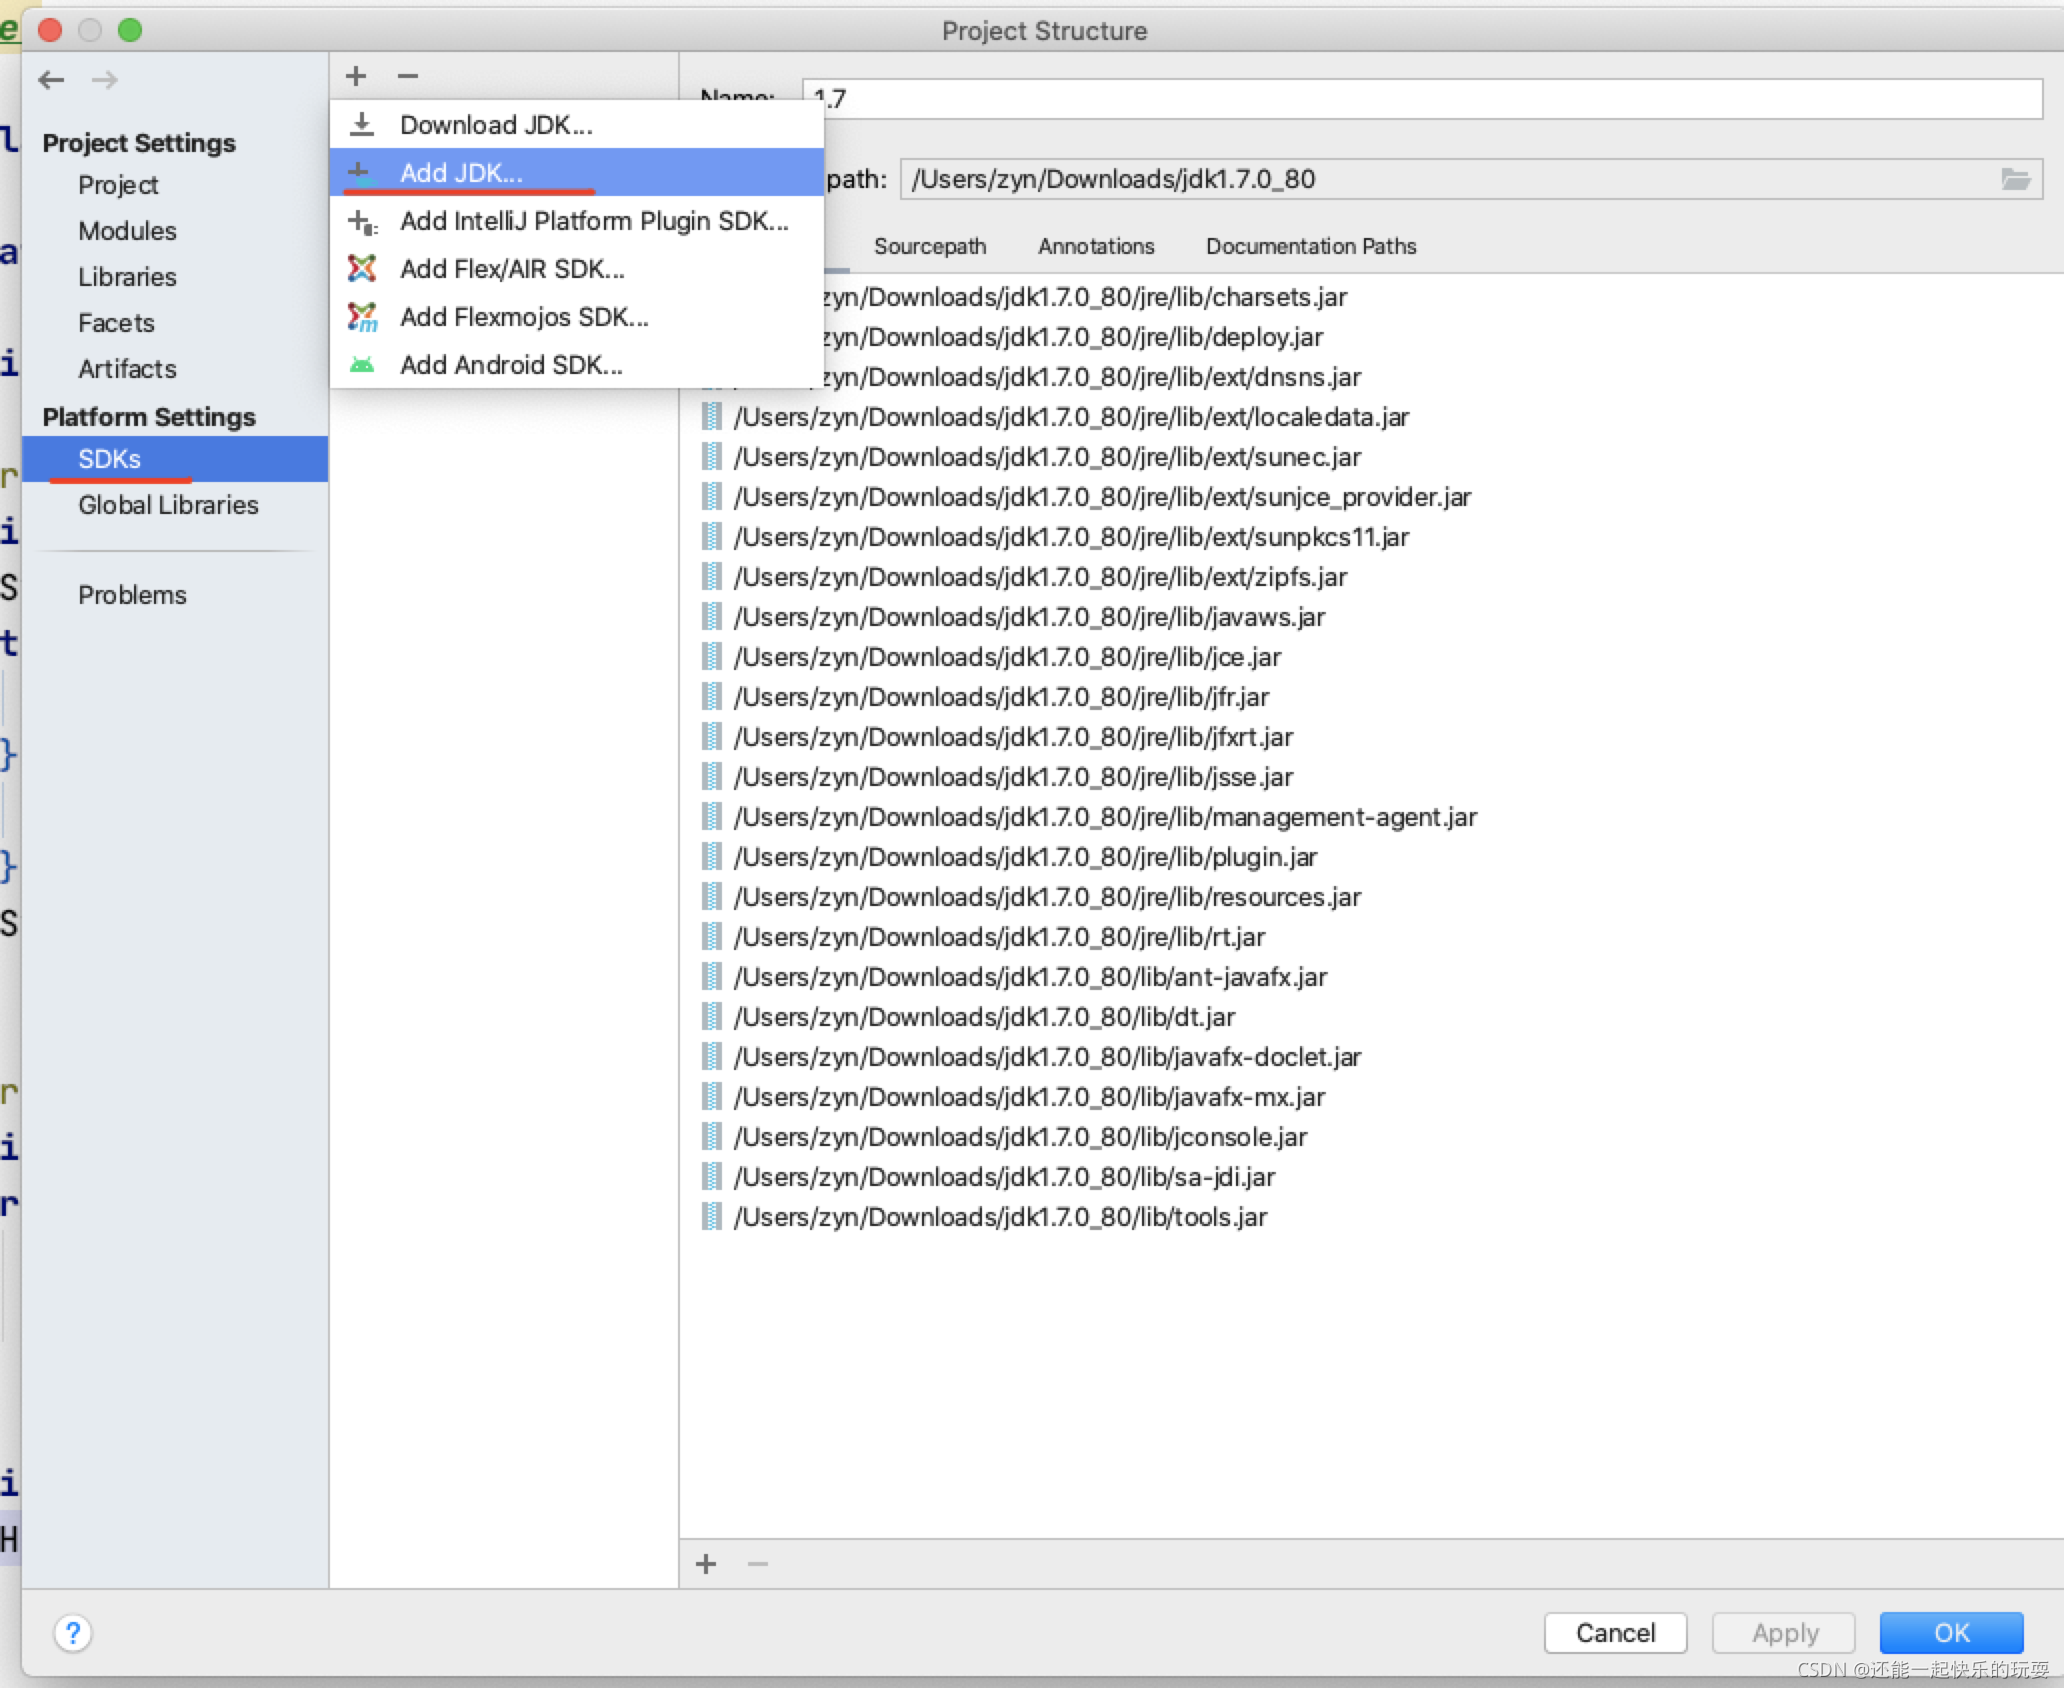This screenshot has width=2064, height=1688.
Task: Click the minus icon to remove an SDK
Action: (x=407, y=76)
